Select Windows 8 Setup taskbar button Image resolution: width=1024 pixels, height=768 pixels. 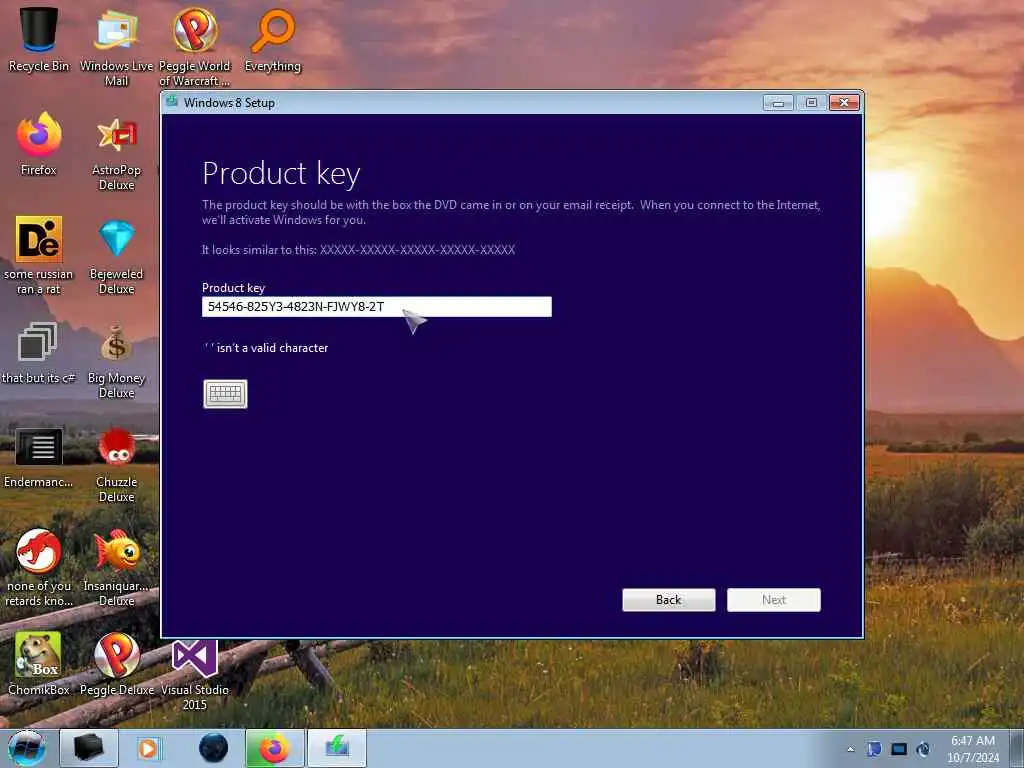click(x=337, y=748)
